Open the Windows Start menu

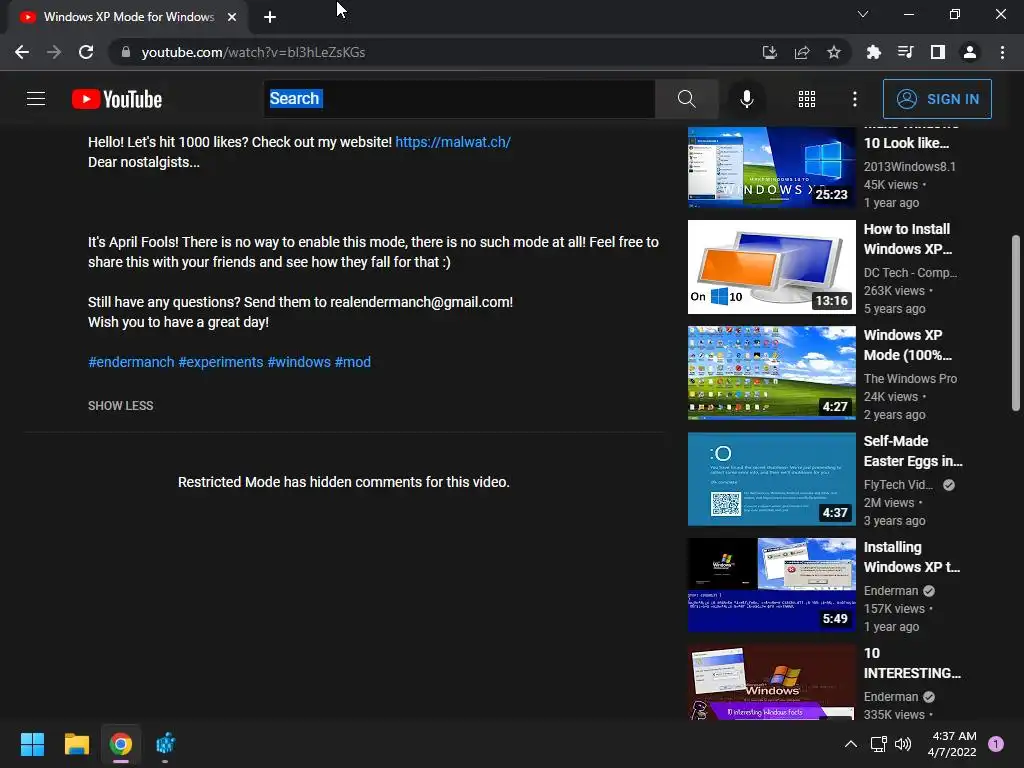tap(32, 744)
